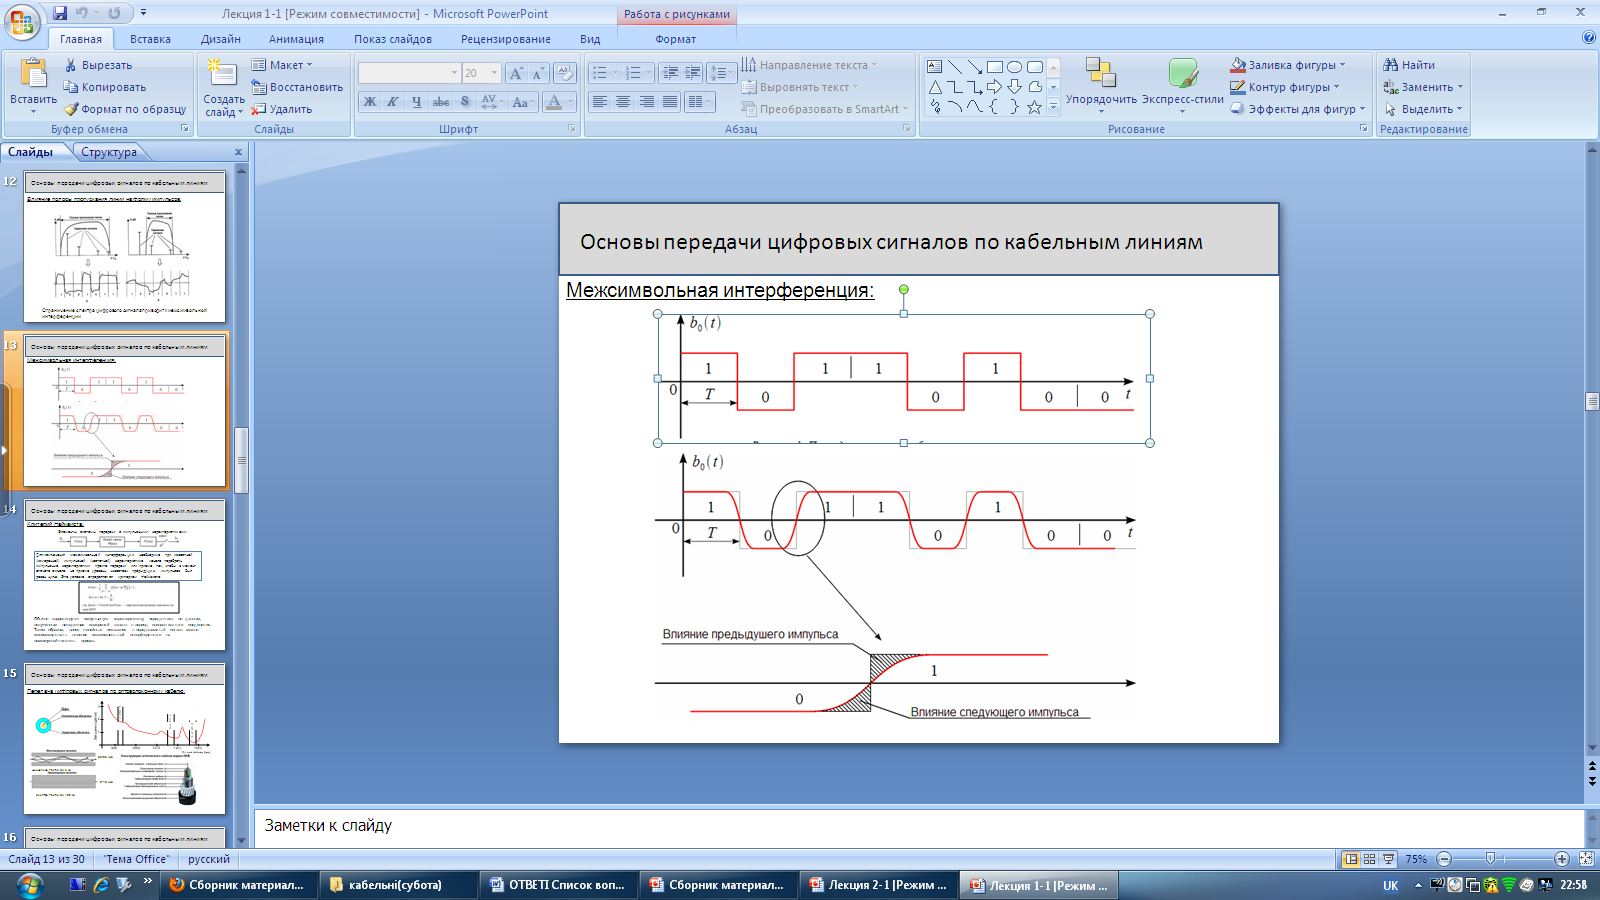Switch to slide sorter view icon
The image size is (1600, 900).
1369,859
